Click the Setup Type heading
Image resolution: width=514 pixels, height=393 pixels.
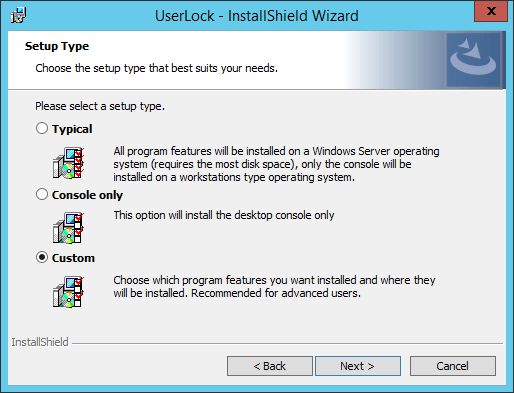click(57, 46)
